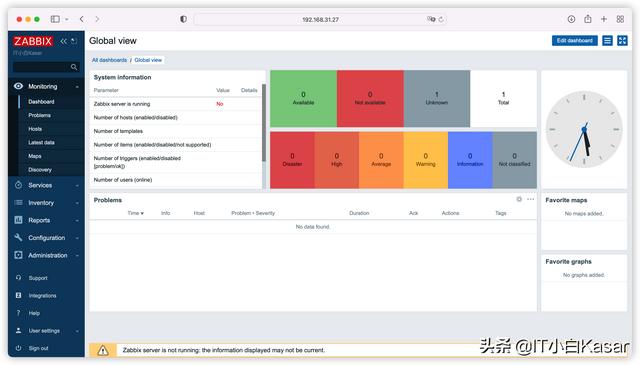The image size is (640, 365).
Task: Collapse sidebar with double-chevron icon
Action: pos(63,41)
